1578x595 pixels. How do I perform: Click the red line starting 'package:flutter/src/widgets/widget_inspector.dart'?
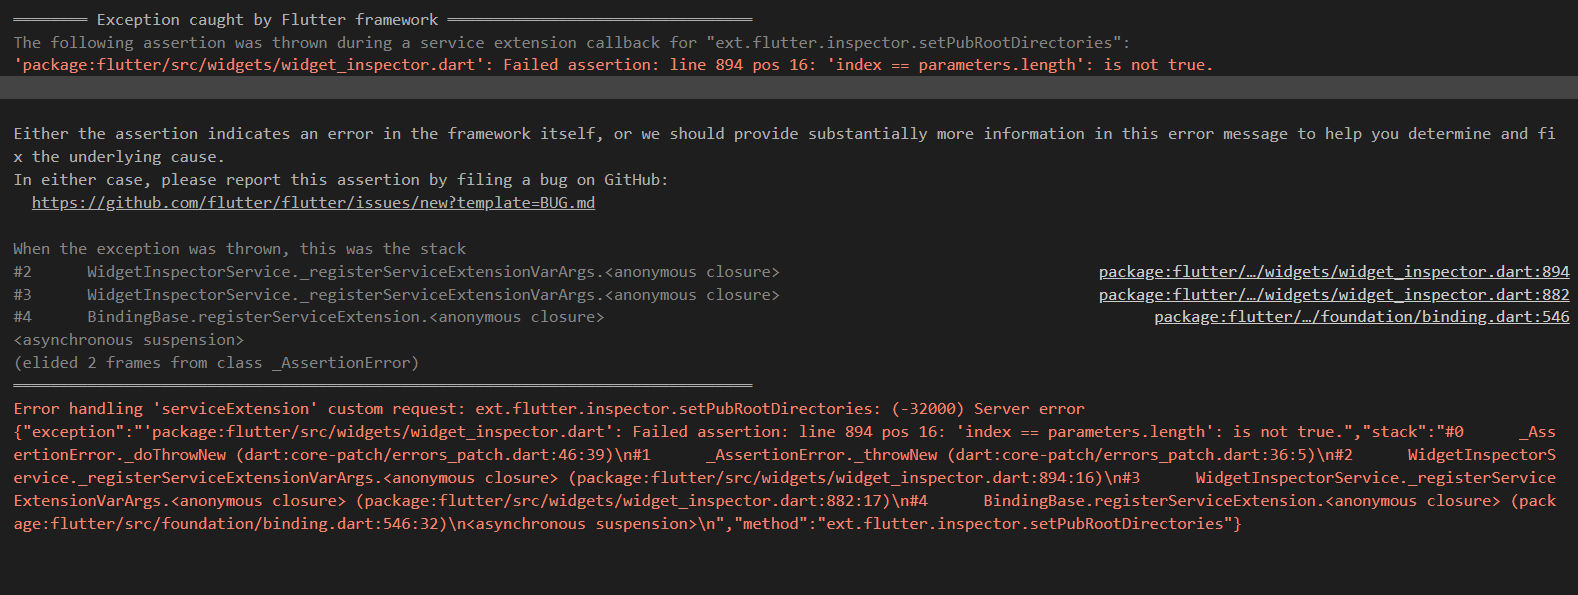[613, 65]
